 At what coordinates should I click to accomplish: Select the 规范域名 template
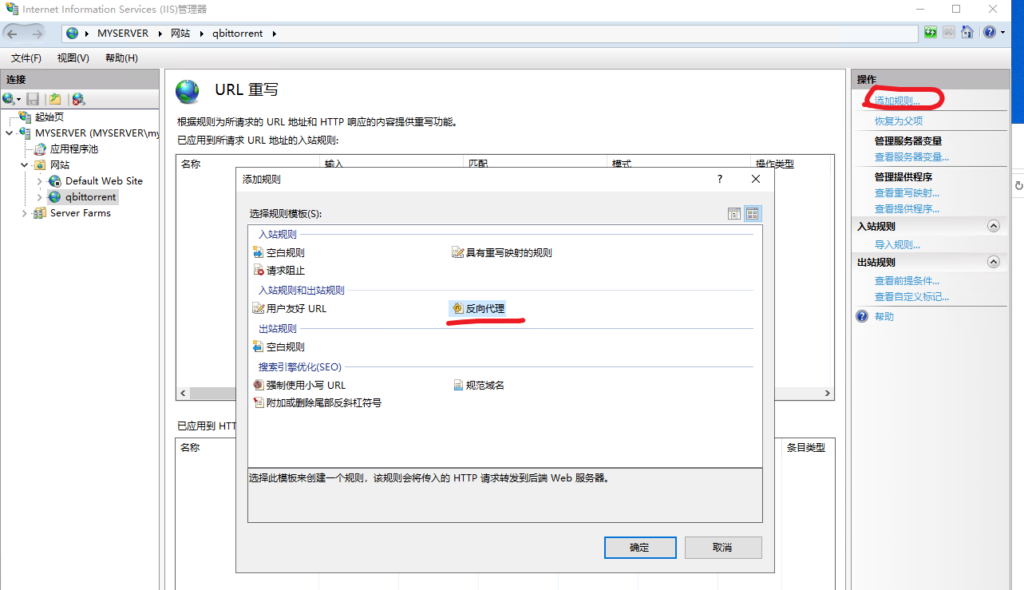click(484, 385)
